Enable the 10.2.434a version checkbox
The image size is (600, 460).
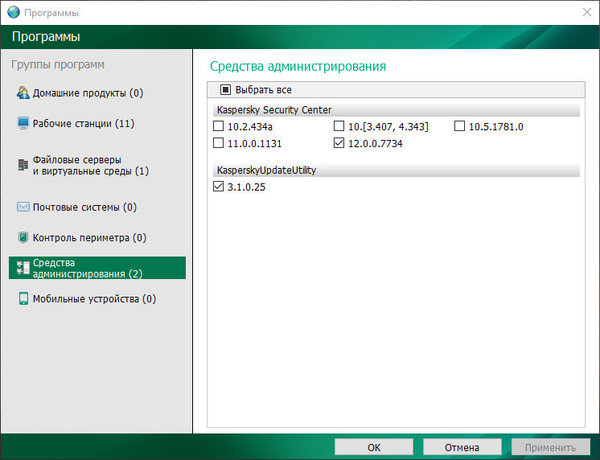click(x=219, y=127)
